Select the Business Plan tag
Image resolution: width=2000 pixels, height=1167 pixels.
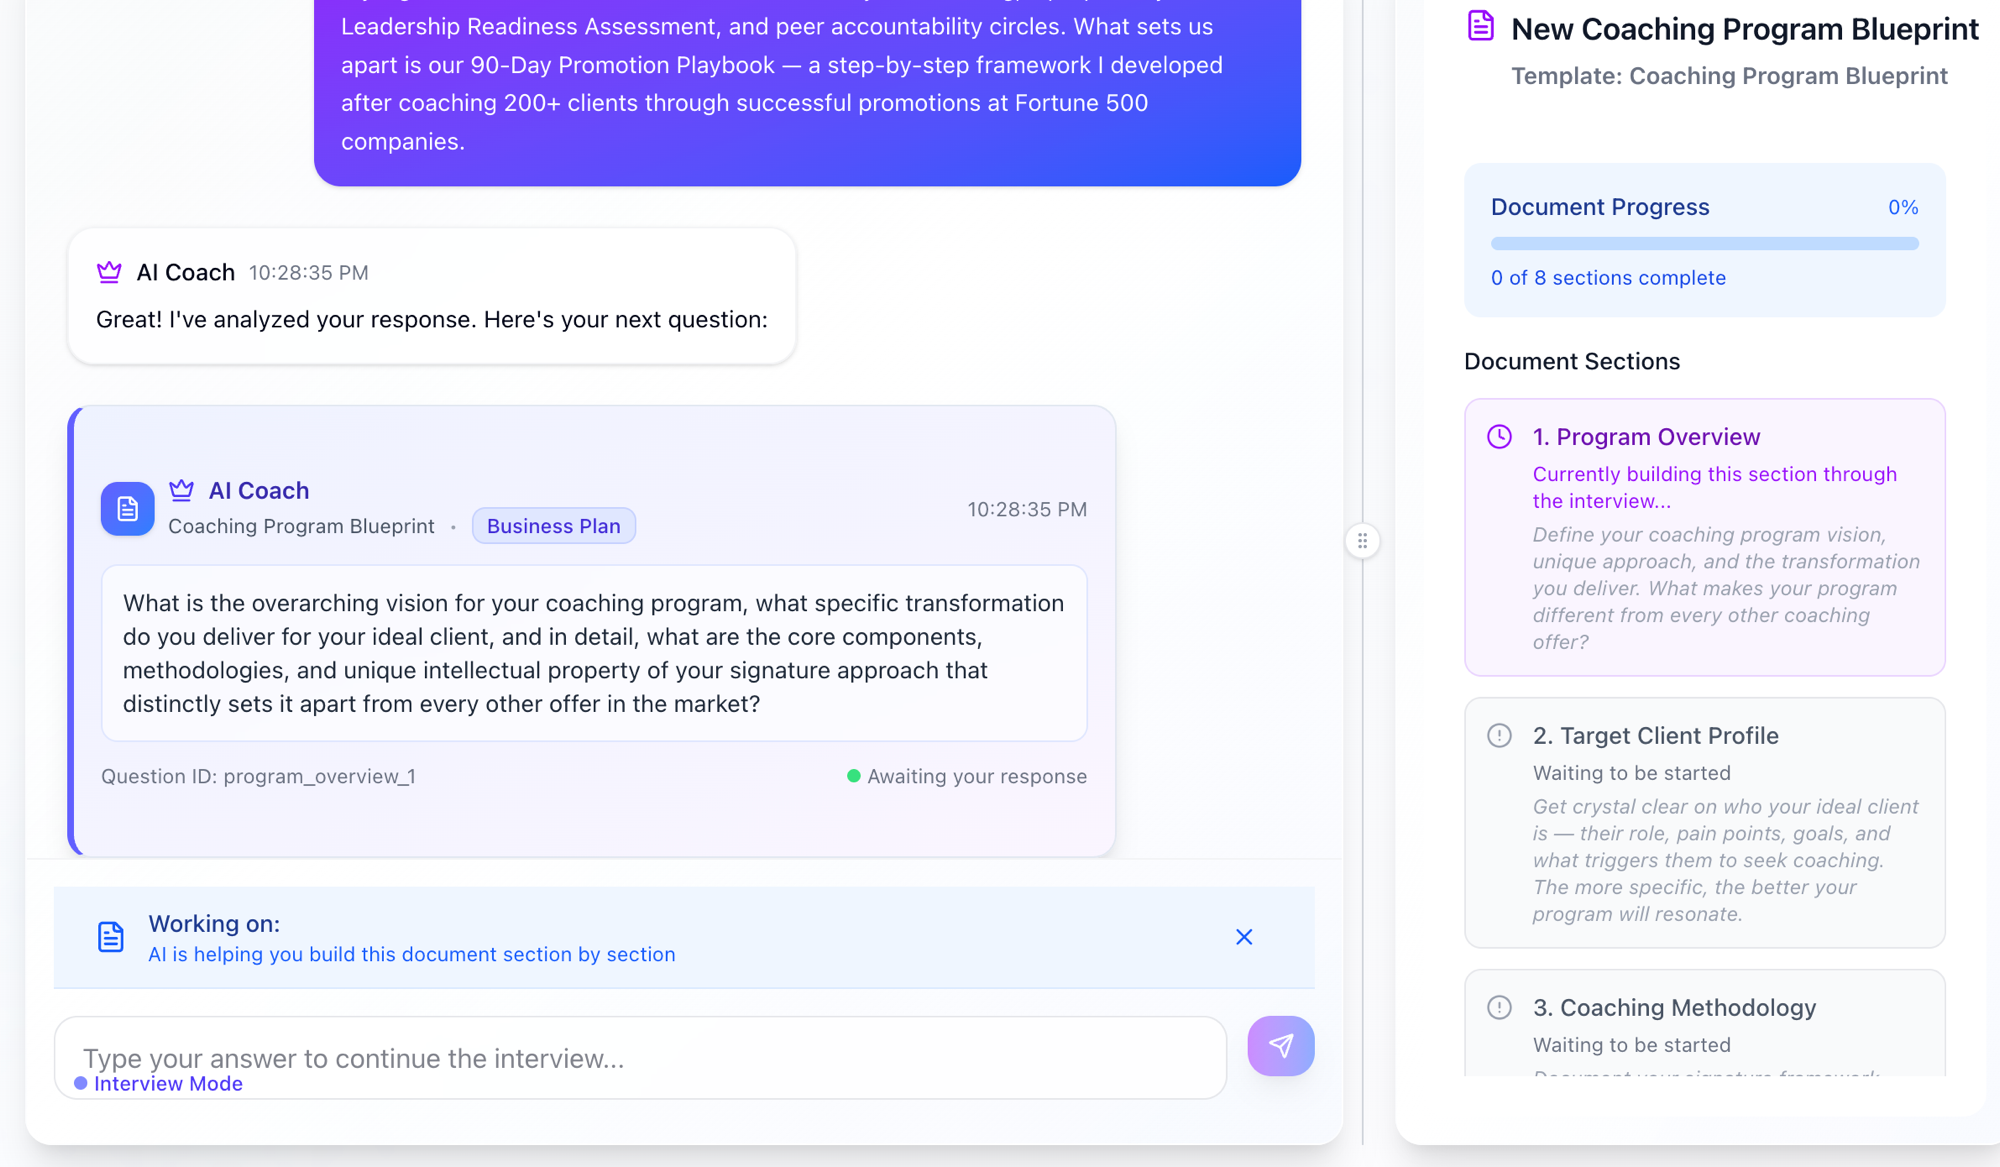tap(553, 525)
